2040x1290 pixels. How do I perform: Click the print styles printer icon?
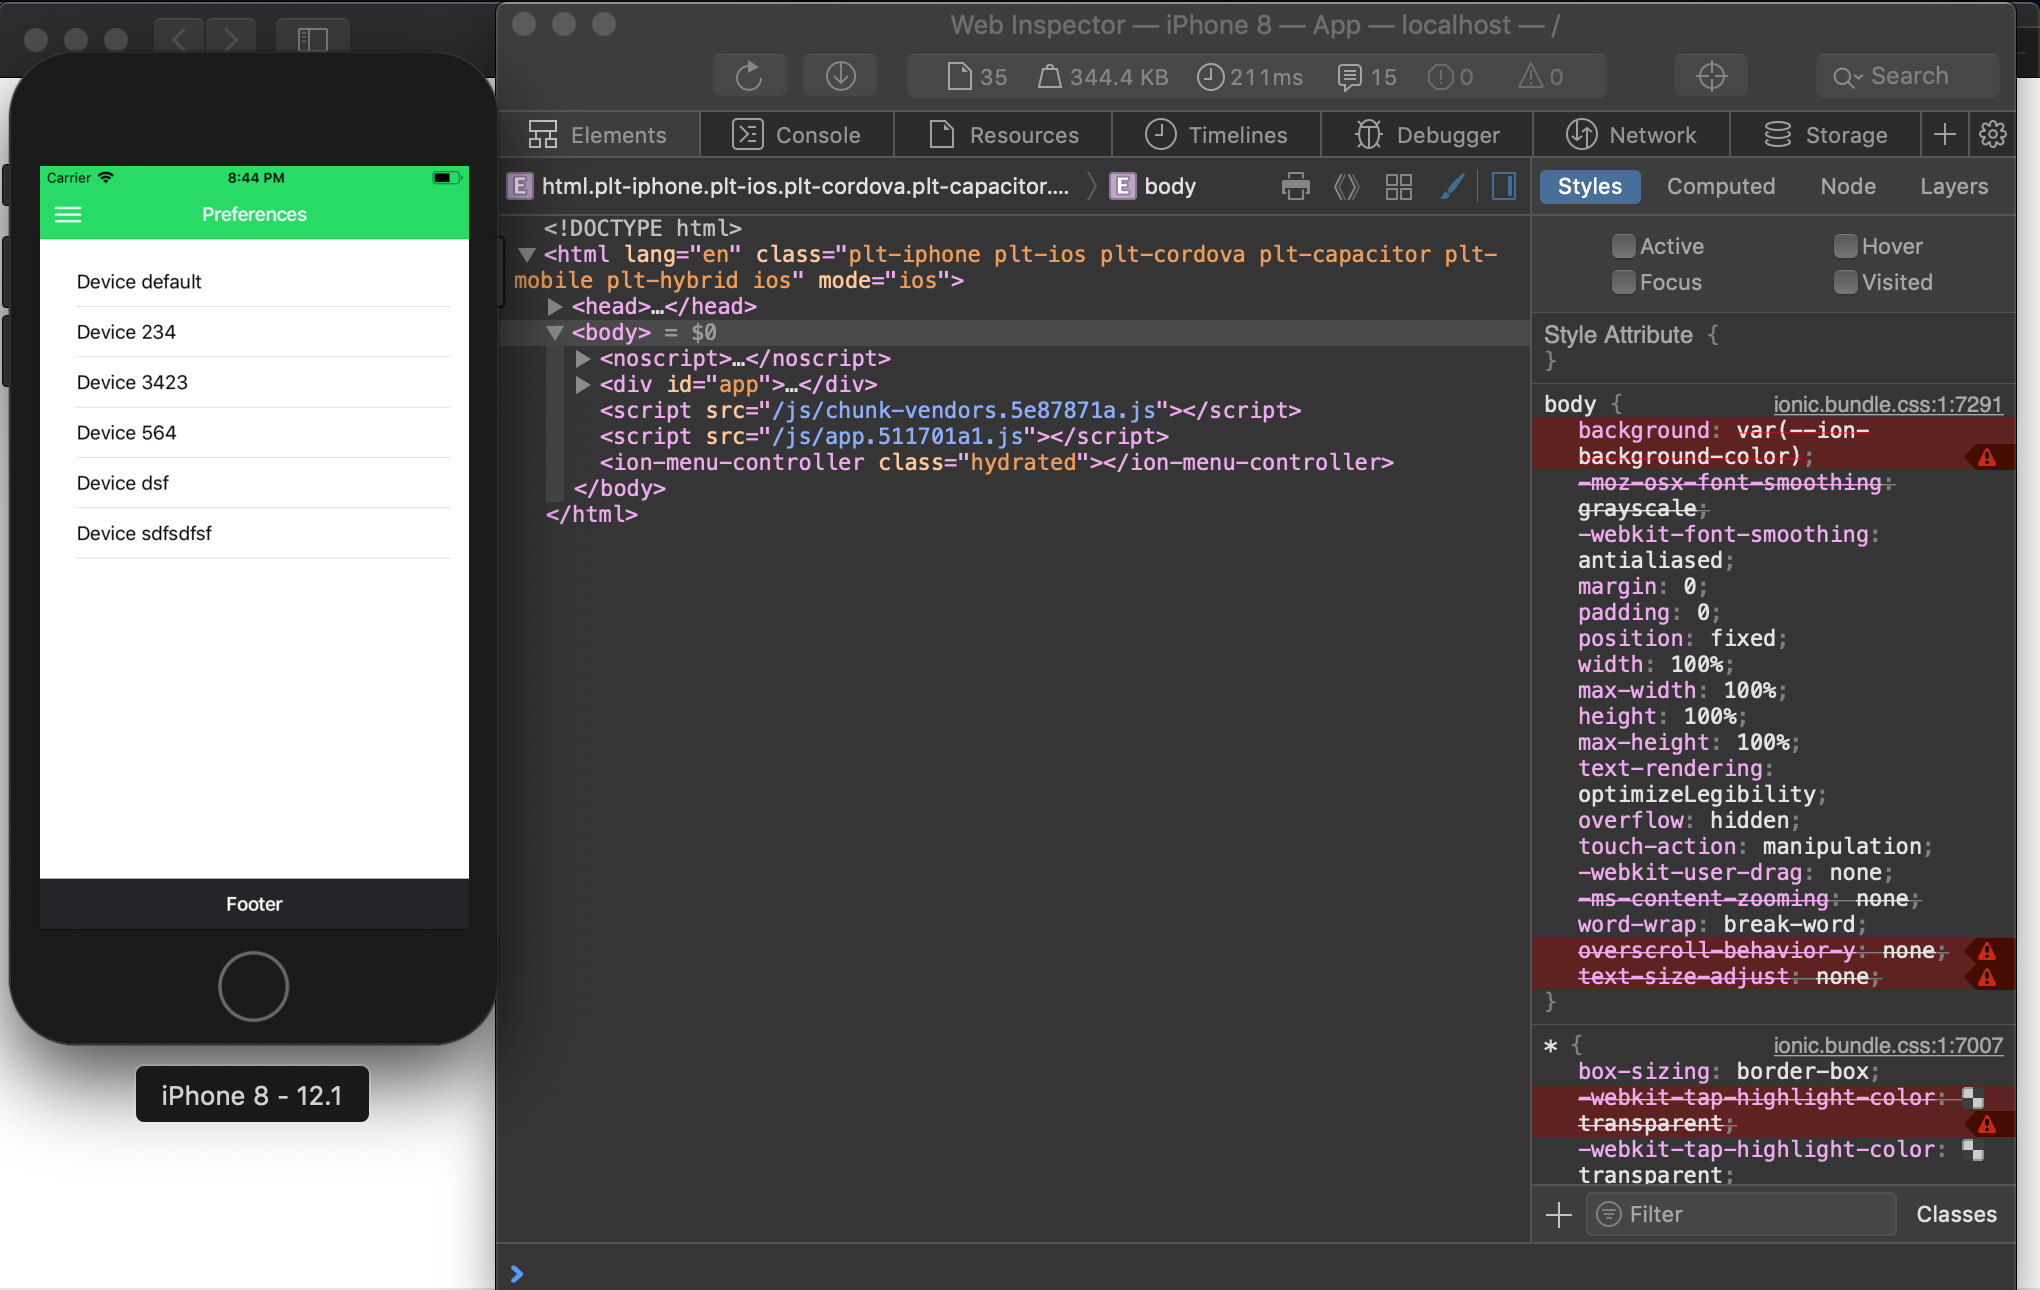pos(1295,187)
